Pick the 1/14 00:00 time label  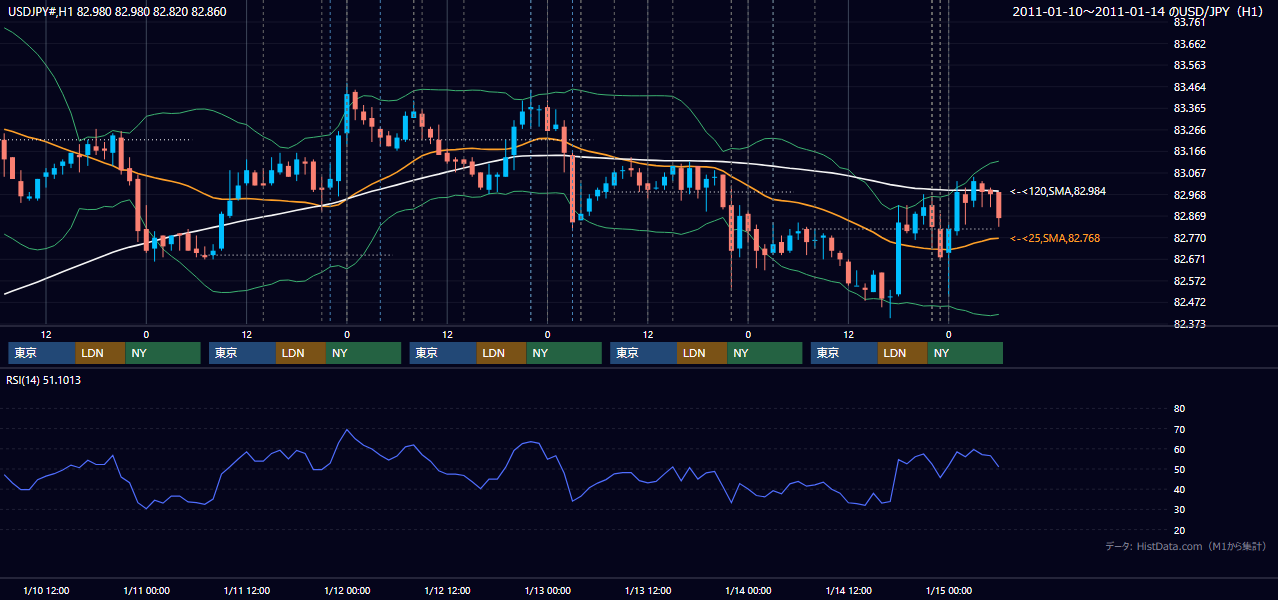coord(747,590)
